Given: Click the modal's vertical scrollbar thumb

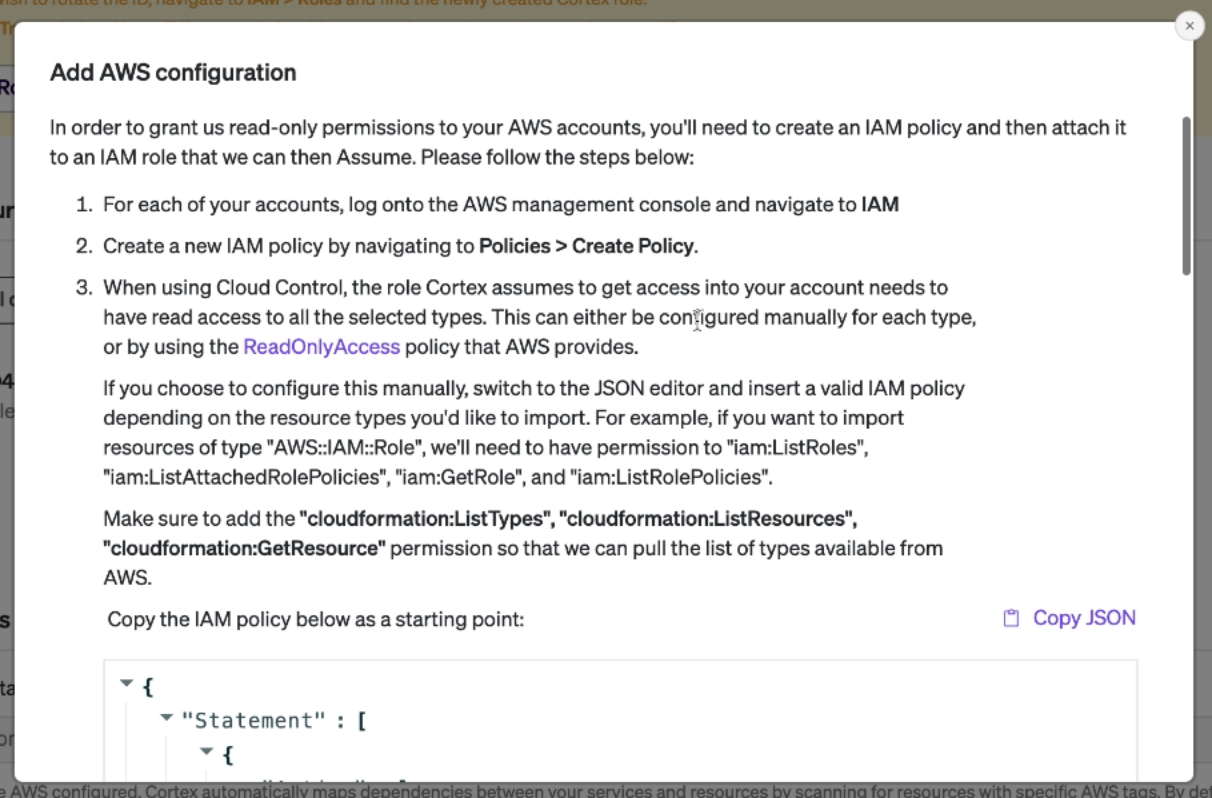Looking at the screenshot, I should [1187, 195].
